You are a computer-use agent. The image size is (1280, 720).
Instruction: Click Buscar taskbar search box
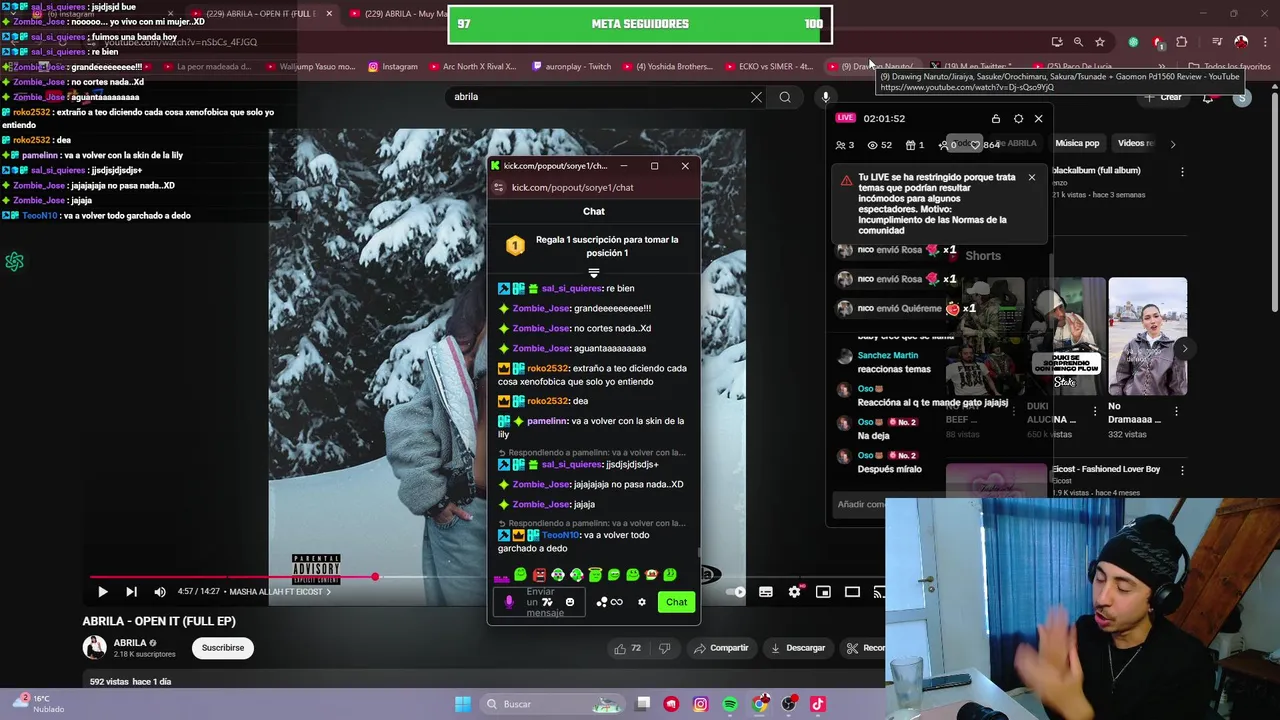pyautogui.click(x=552, y=704)
